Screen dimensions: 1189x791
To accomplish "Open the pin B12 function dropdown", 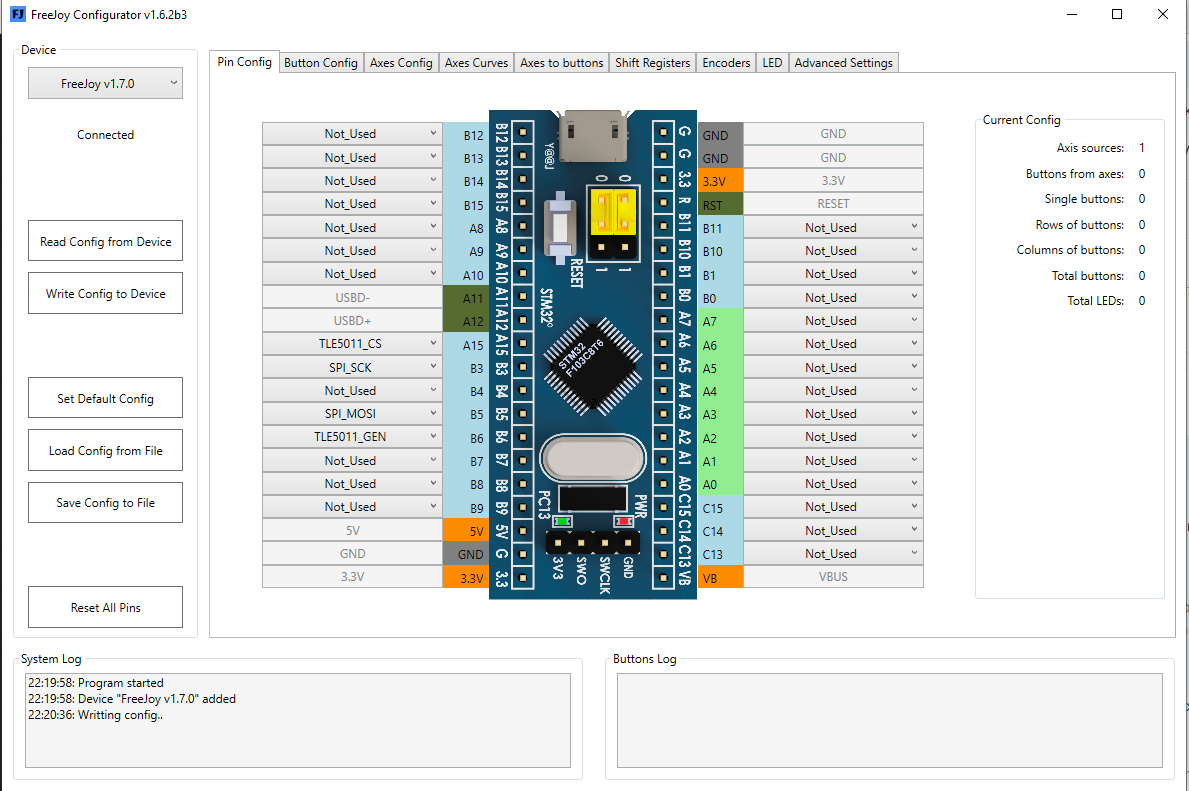I will [x=352, y=133].
